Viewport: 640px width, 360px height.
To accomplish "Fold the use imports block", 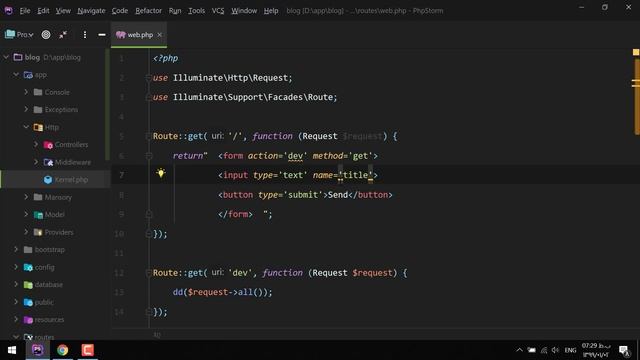I will pos(149,78).
